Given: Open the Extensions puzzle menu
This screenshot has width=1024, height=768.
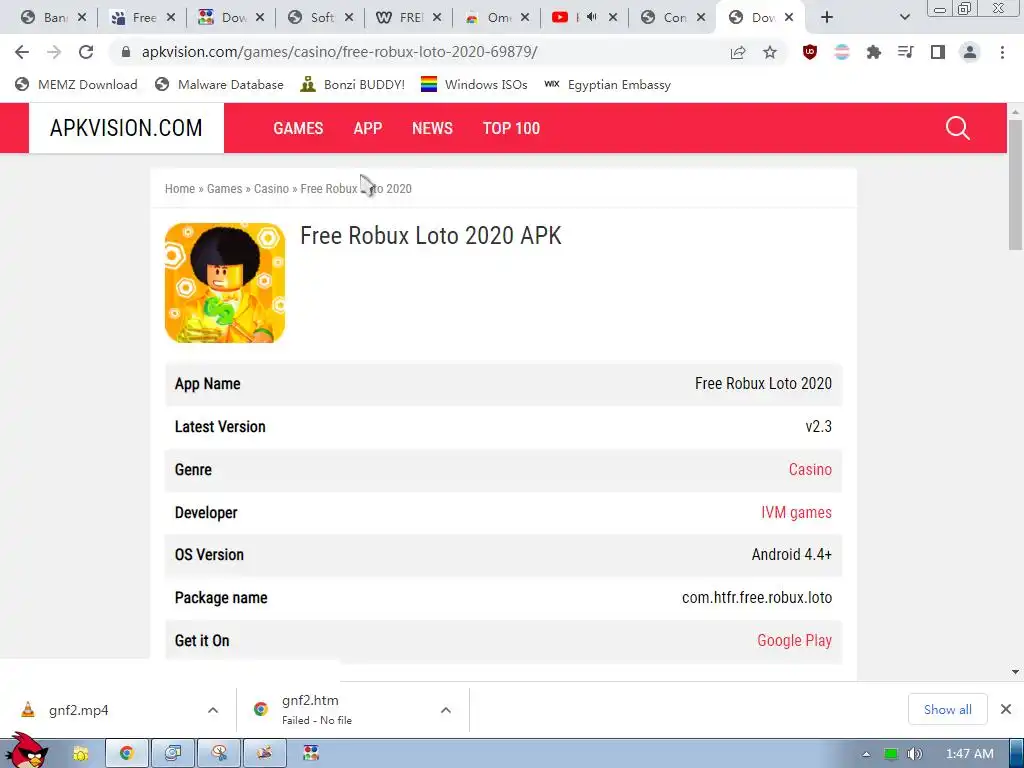Looking at the screenshot, I should pyautogui.click(x=874, y=52).
